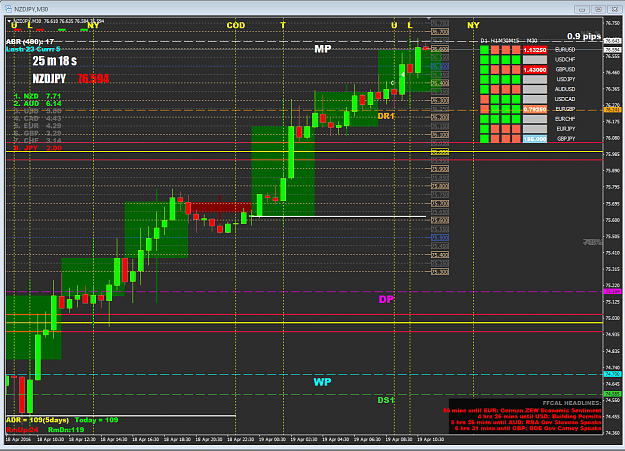Image resolution: width=625 pixels, height=451 pixels.
Task: Click the FFCAL HEADLINES heading
Action: pos(572,403)
